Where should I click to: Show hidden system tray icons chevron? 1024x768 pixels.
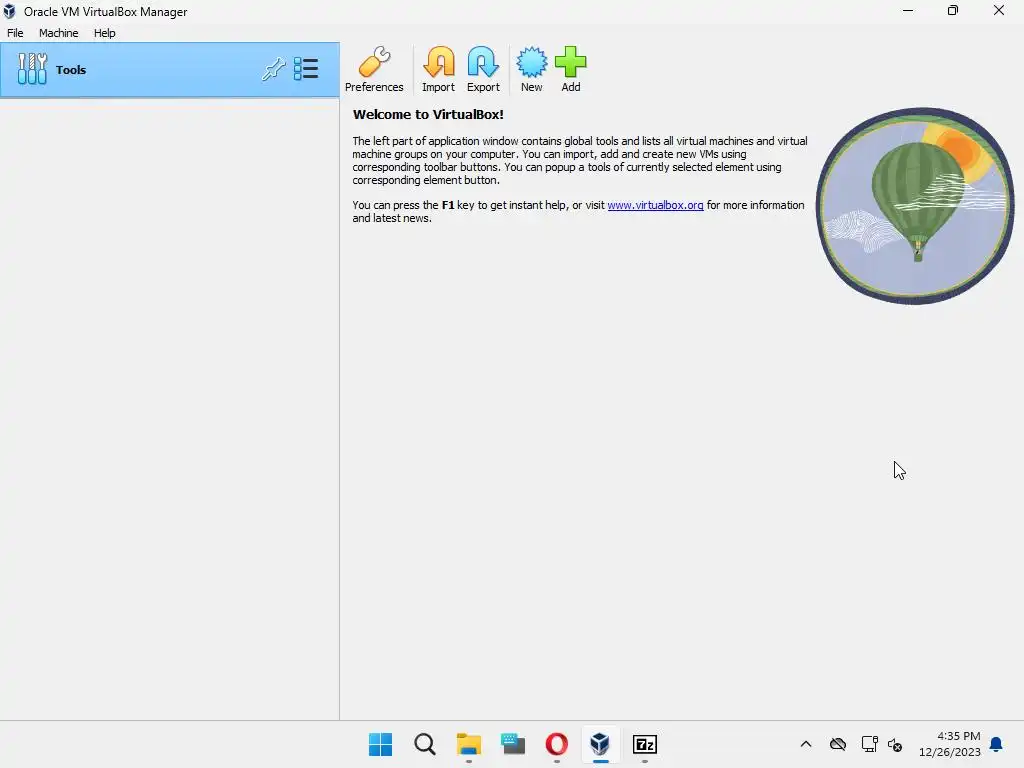tap(806, 744)
